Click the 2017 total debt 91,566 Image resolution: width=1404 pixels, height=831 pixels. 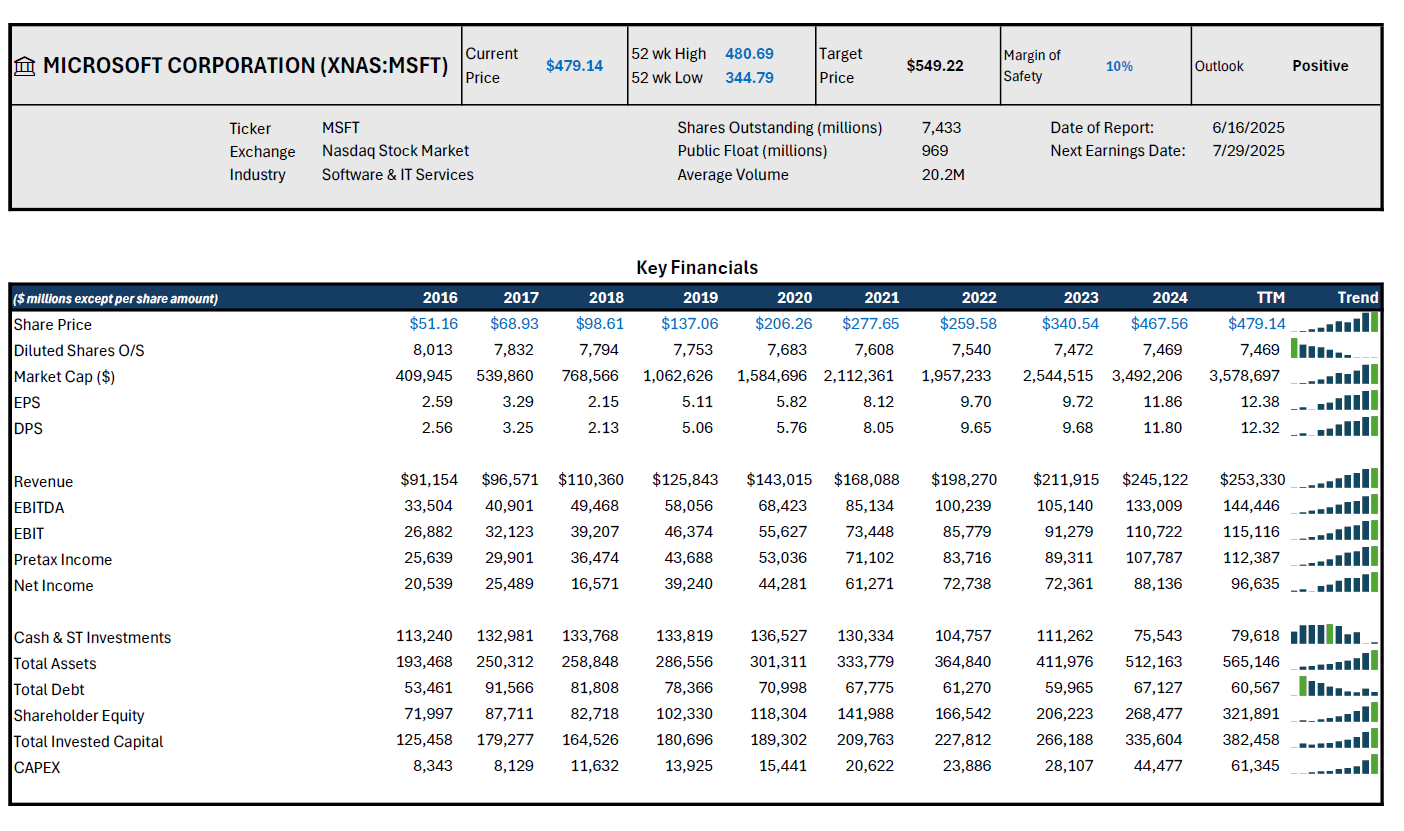pos(507,688)
